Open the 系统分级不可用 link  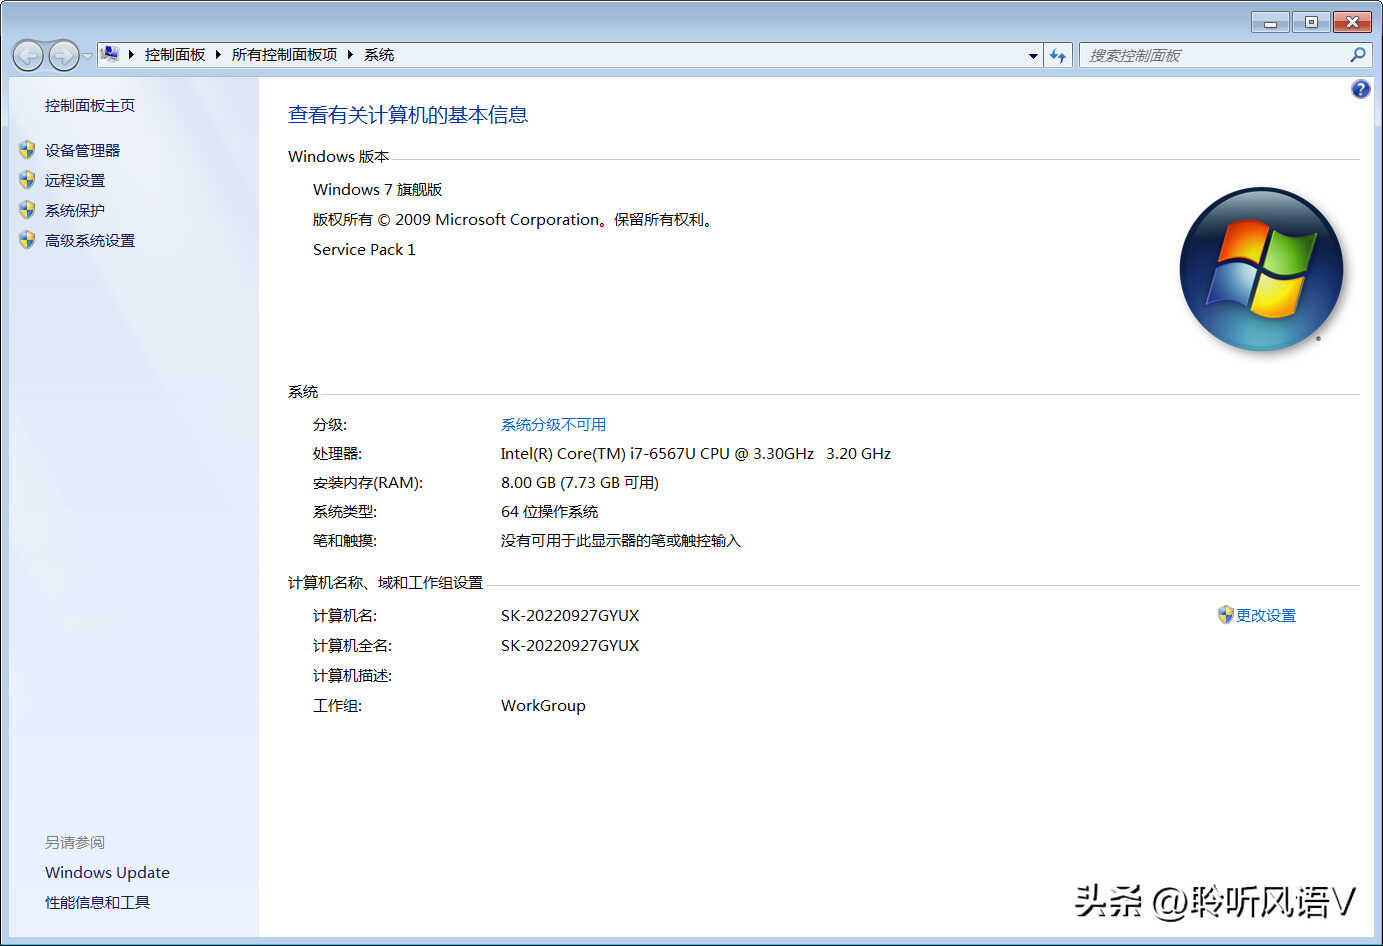(553, 425)
